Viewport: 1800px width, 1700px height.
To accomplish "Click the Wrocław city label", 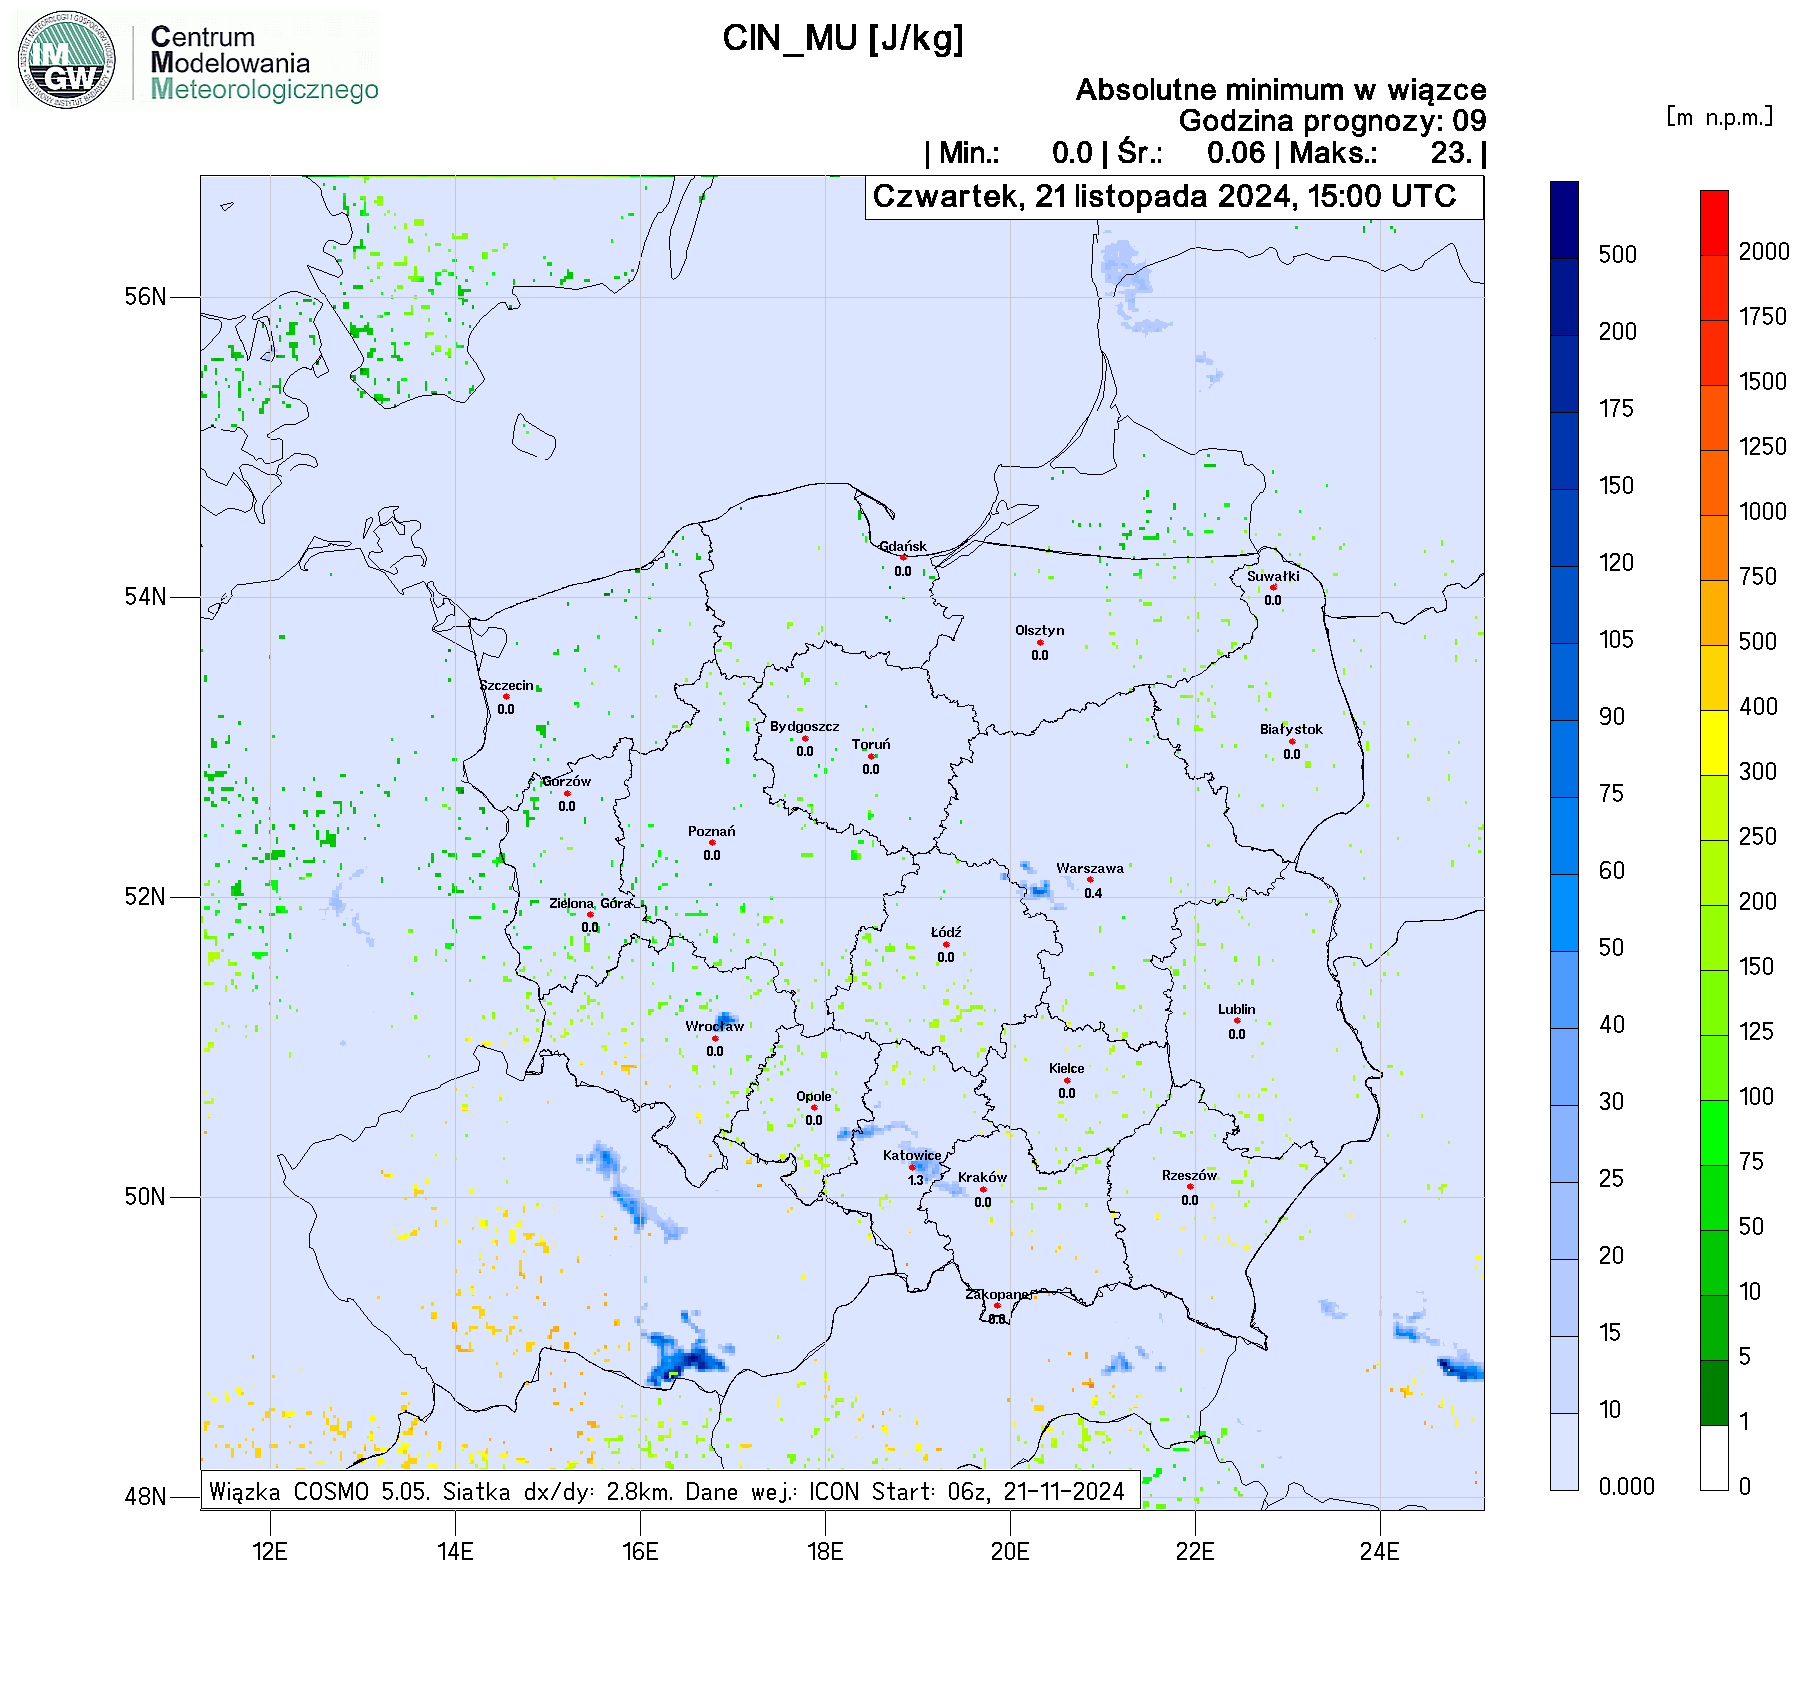I will (715, 1026).
